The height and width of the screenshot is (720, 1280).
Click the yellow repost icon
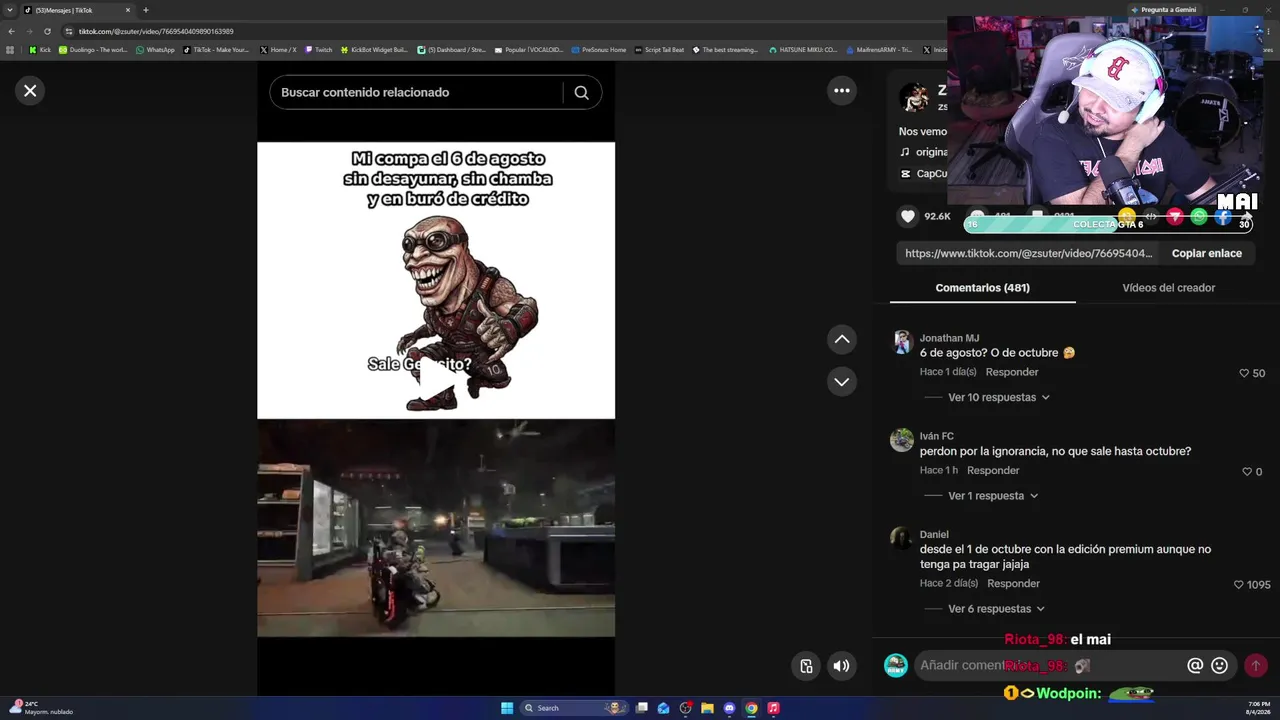pos(1127,216)
